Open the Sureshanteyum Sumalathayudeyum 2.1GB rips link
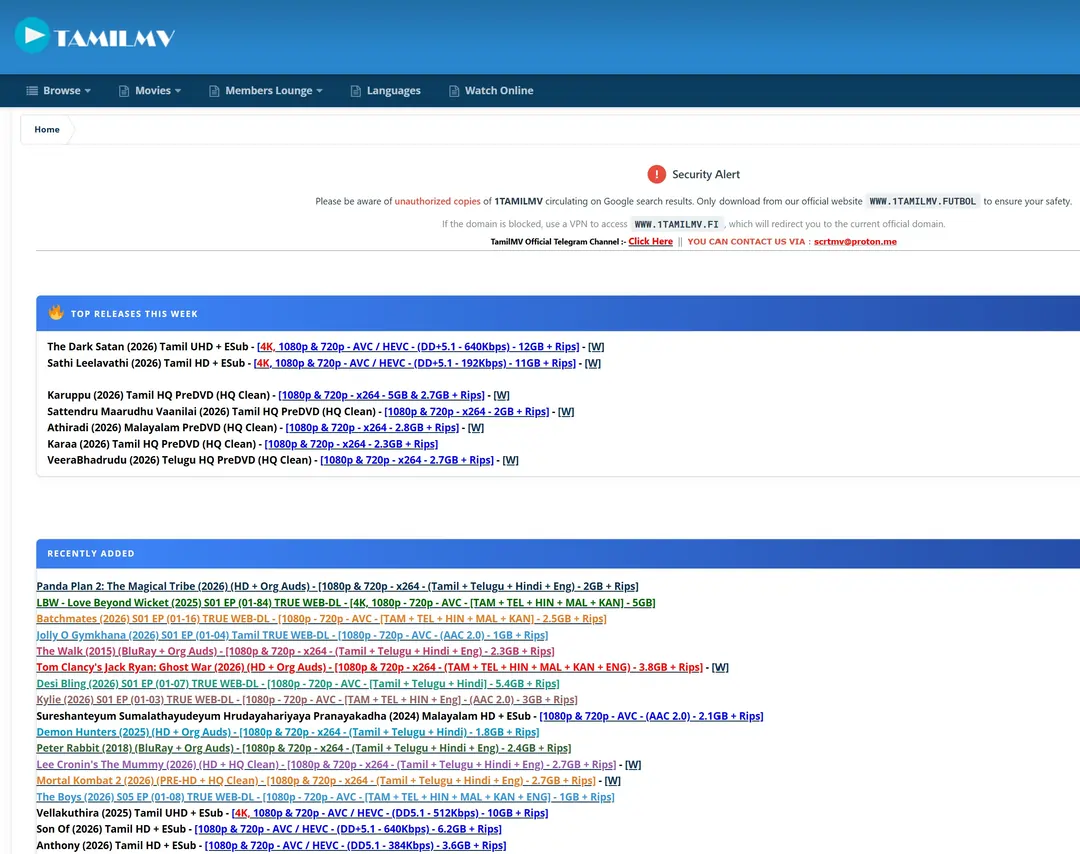Screen dimensions: 1080x854 pos(651,716)
